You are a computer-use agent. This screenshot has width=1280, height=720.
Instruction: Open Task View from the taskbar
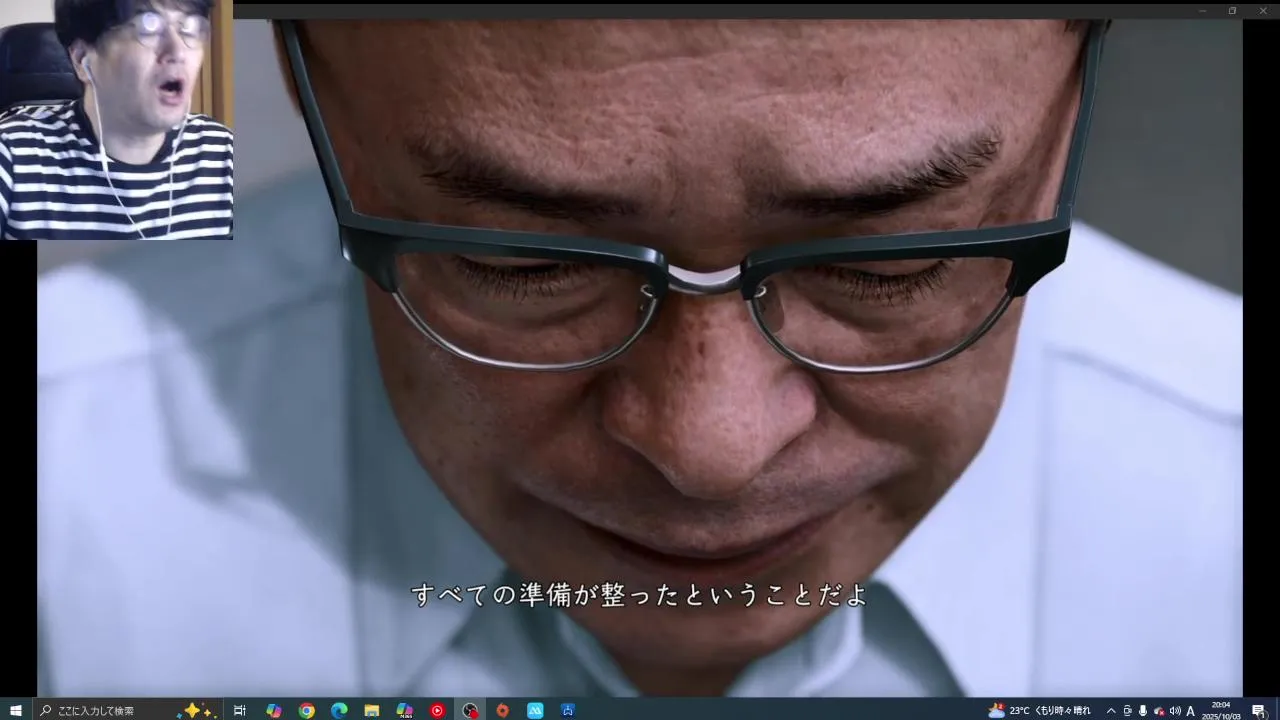coord(240,710)
